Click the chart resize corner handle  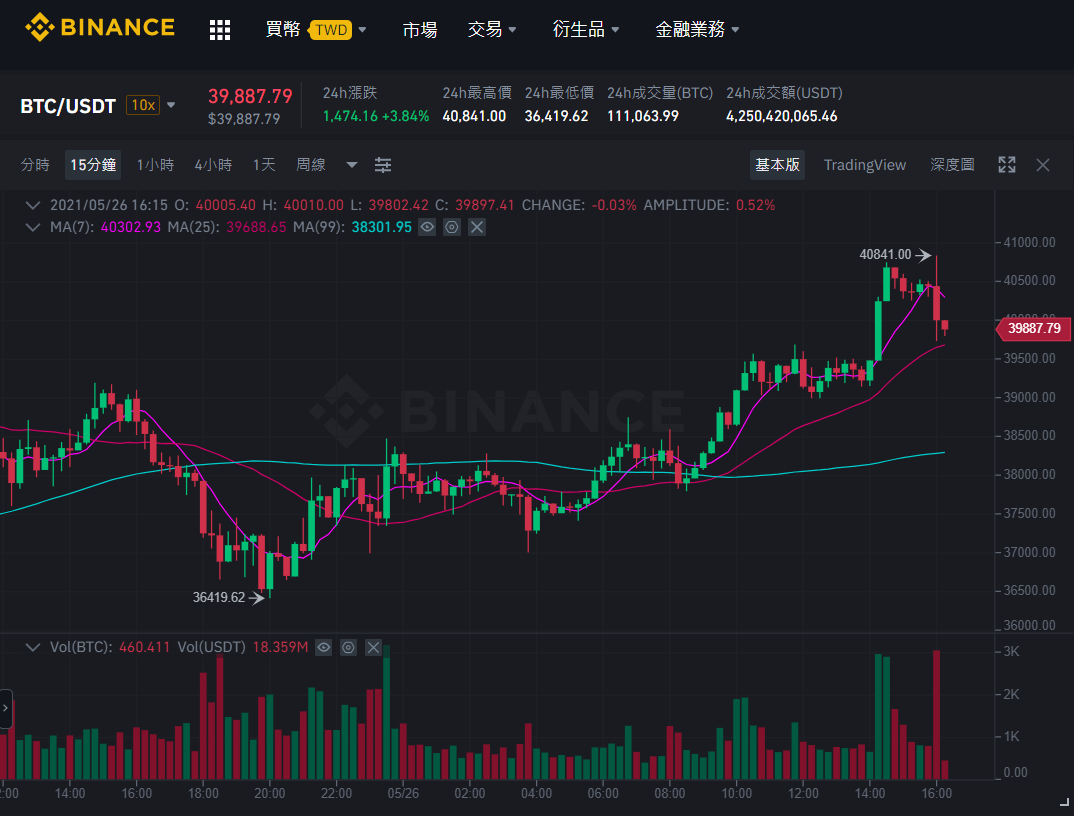1064,802
